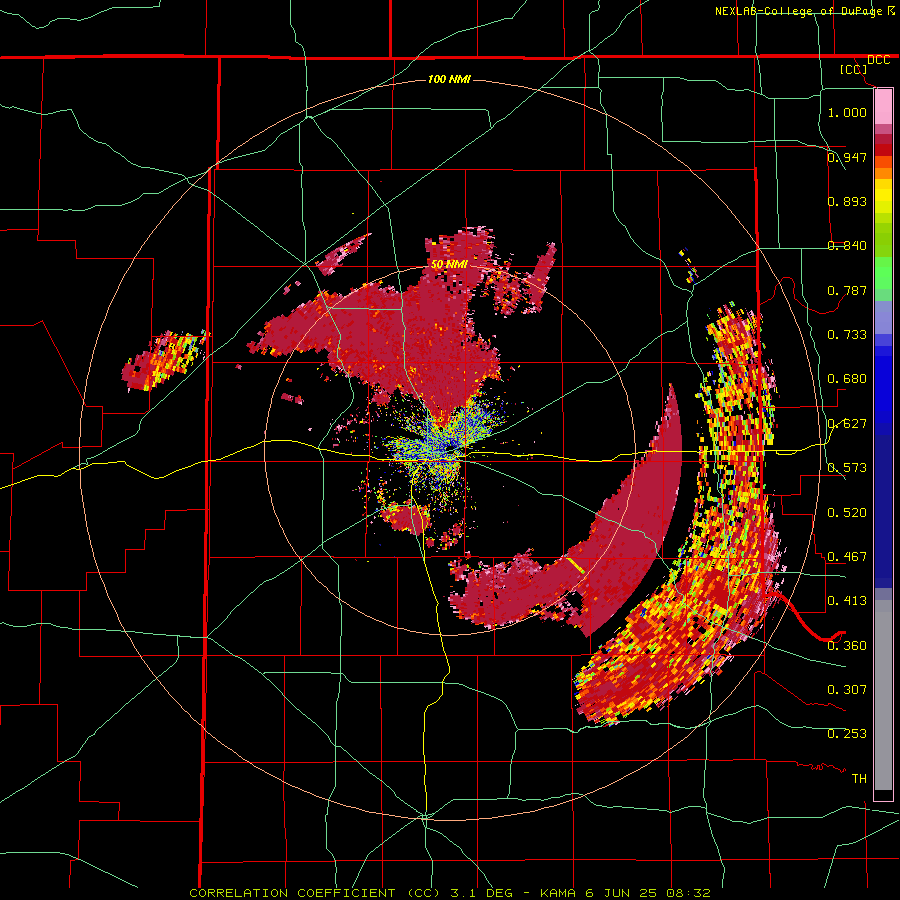Pick the black swatch at the legend bottom
900x900 pixels.
click(x=883, y=795)
